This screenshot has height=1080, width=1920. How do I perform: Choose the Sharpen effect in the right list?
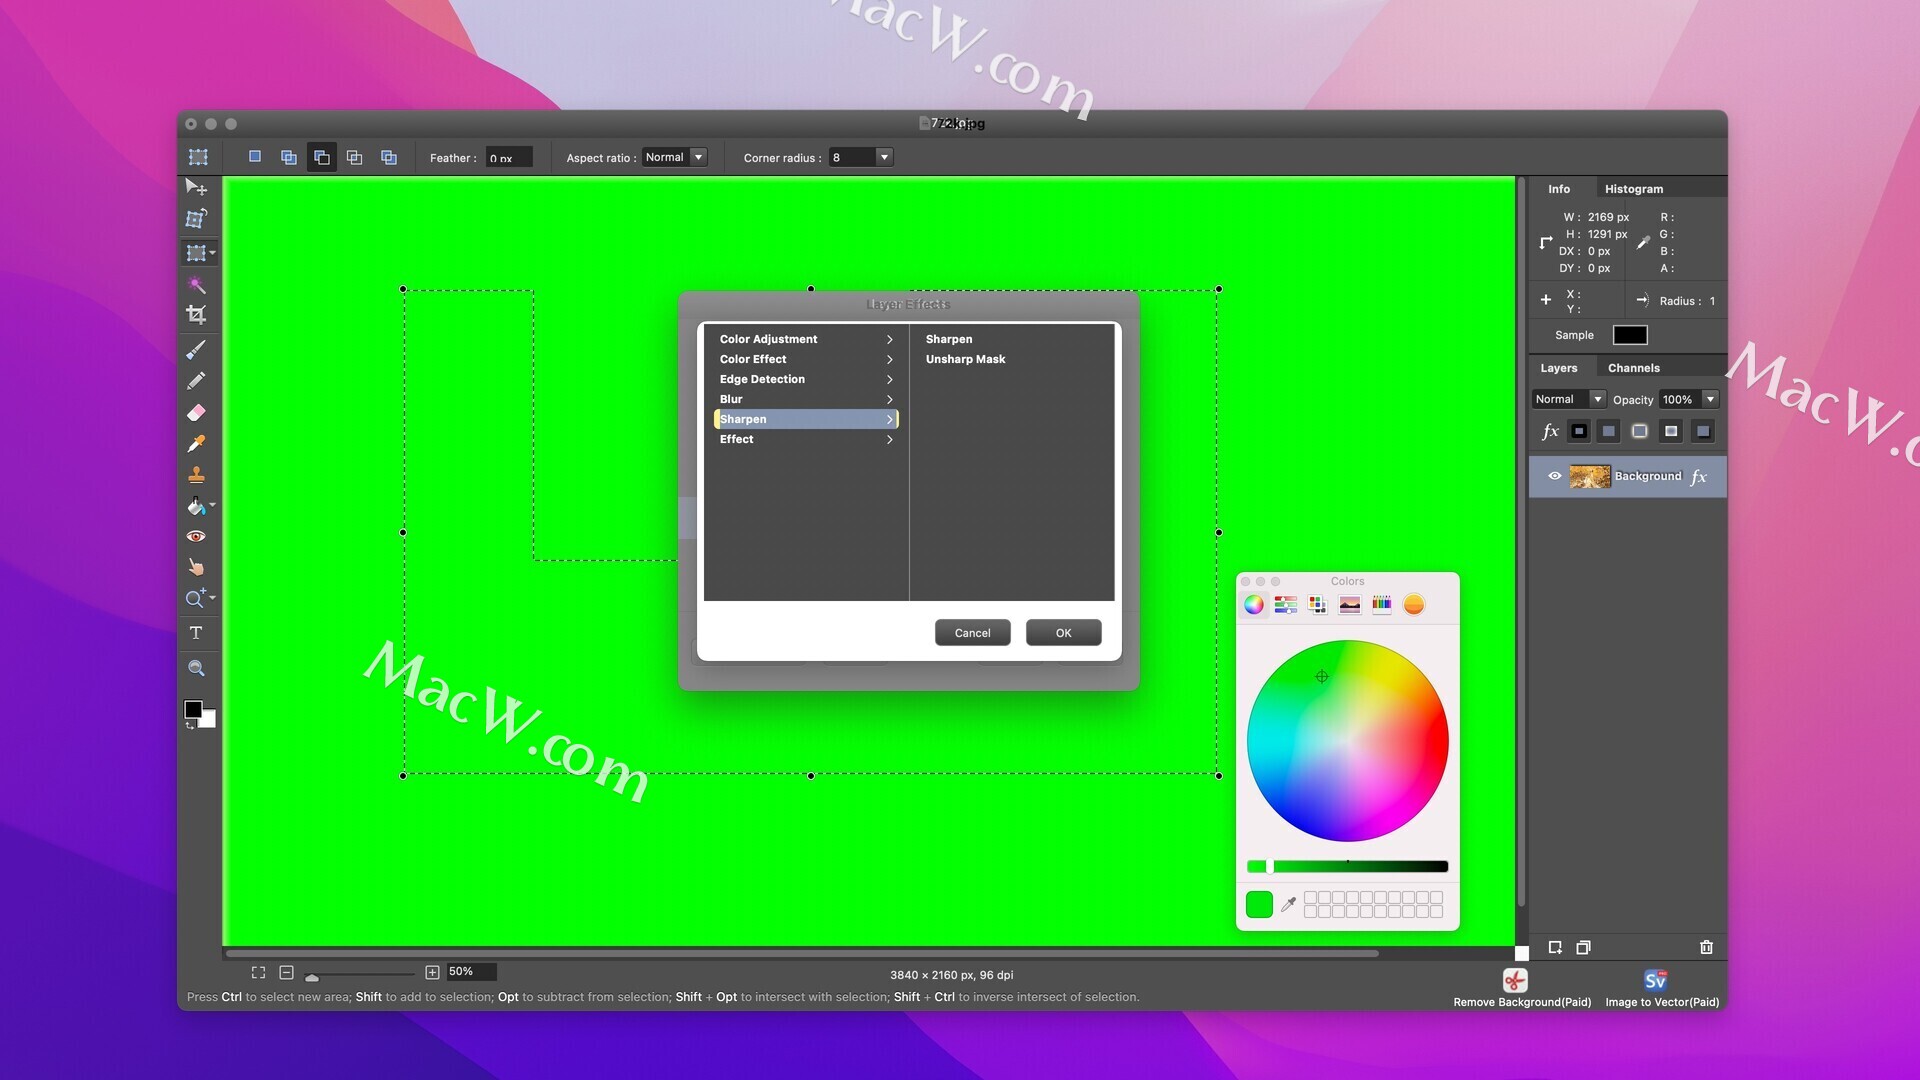point(948,339)
